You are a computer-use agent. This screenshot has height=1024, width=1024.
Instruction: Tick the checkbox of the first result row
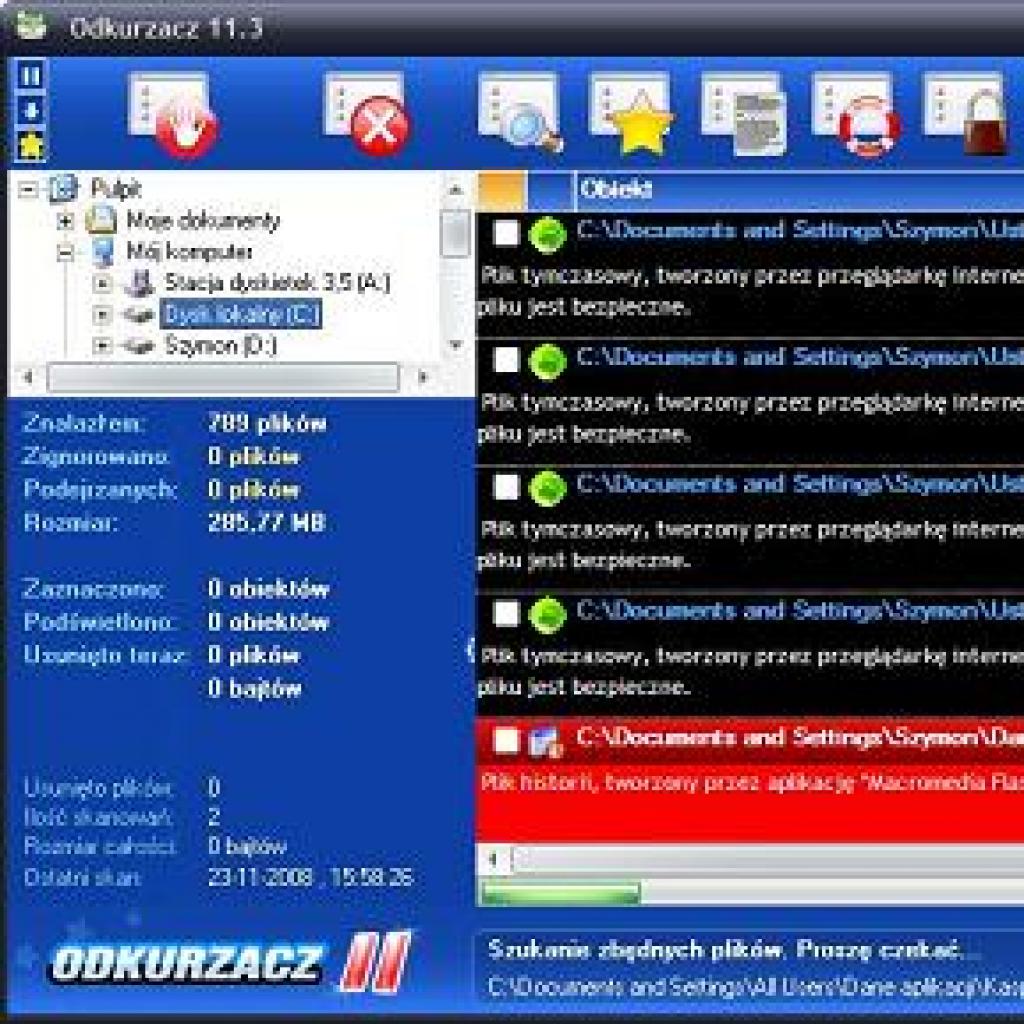pyautogui.click(x=506, y=233)
